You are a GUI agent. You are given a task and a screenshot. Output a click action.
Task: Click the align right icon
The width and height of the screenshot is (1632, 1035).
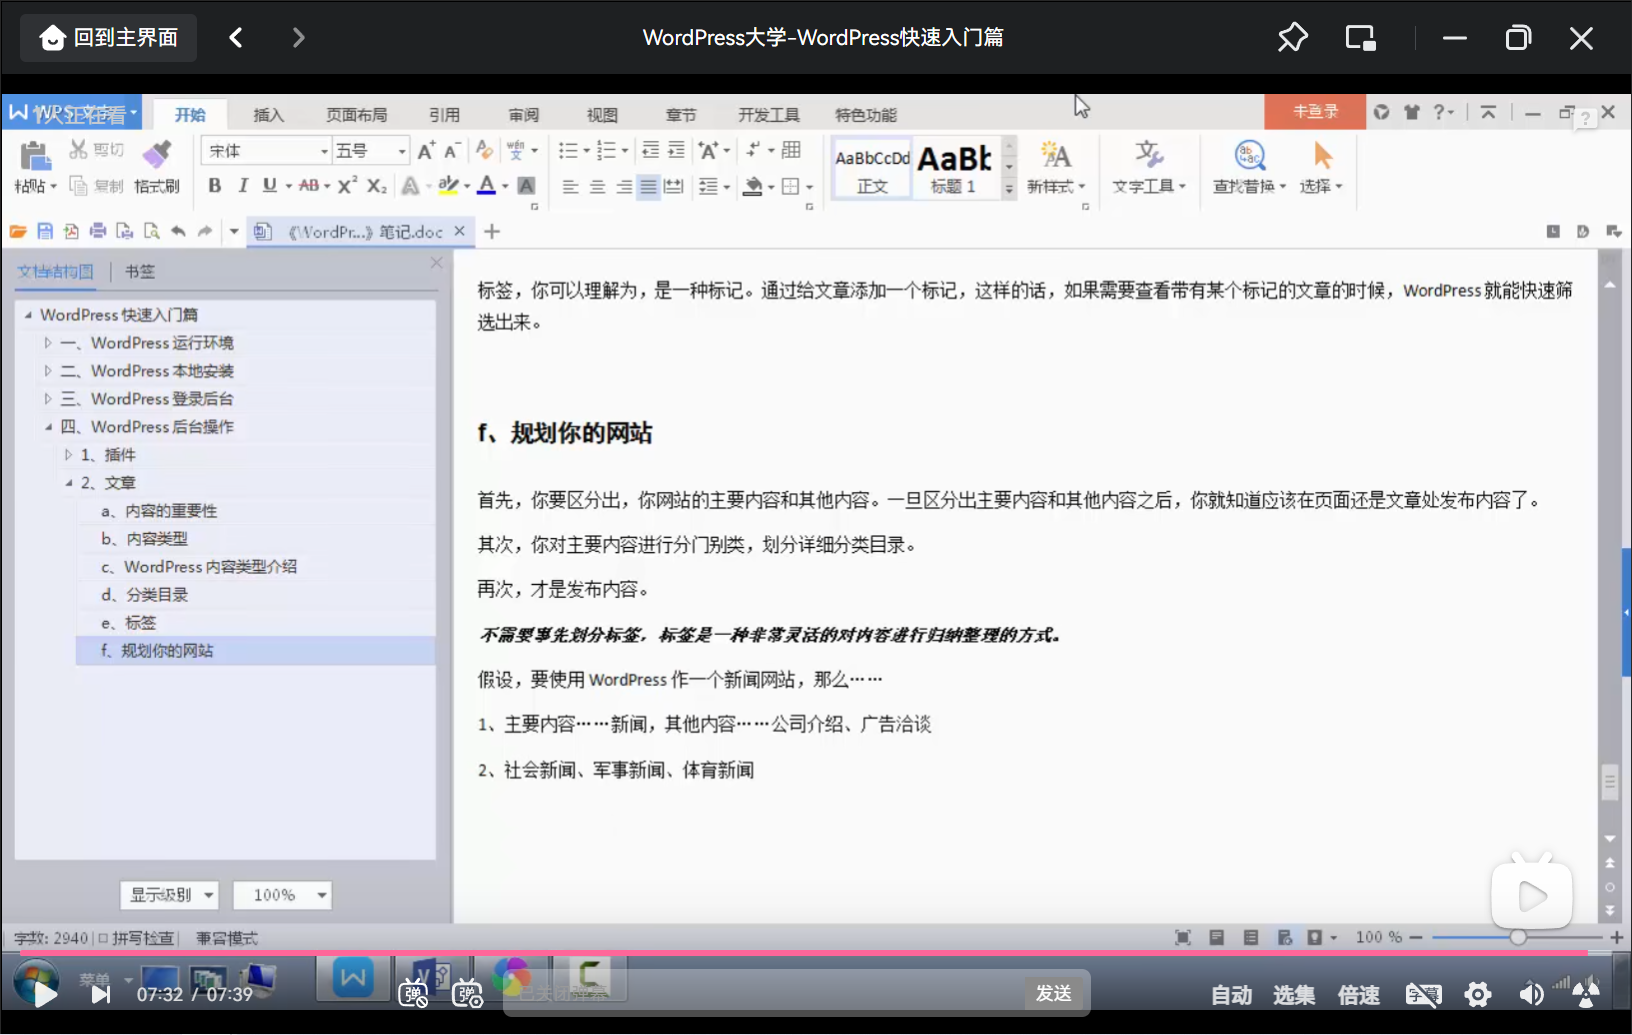pos(623,186)
